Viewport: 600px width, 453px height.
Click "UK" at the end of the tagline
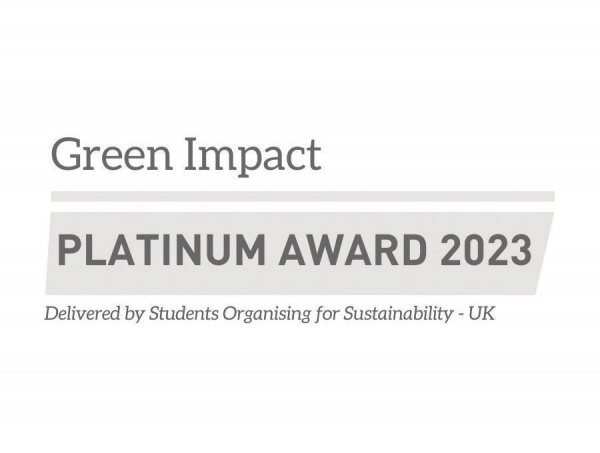pos(481,313)
